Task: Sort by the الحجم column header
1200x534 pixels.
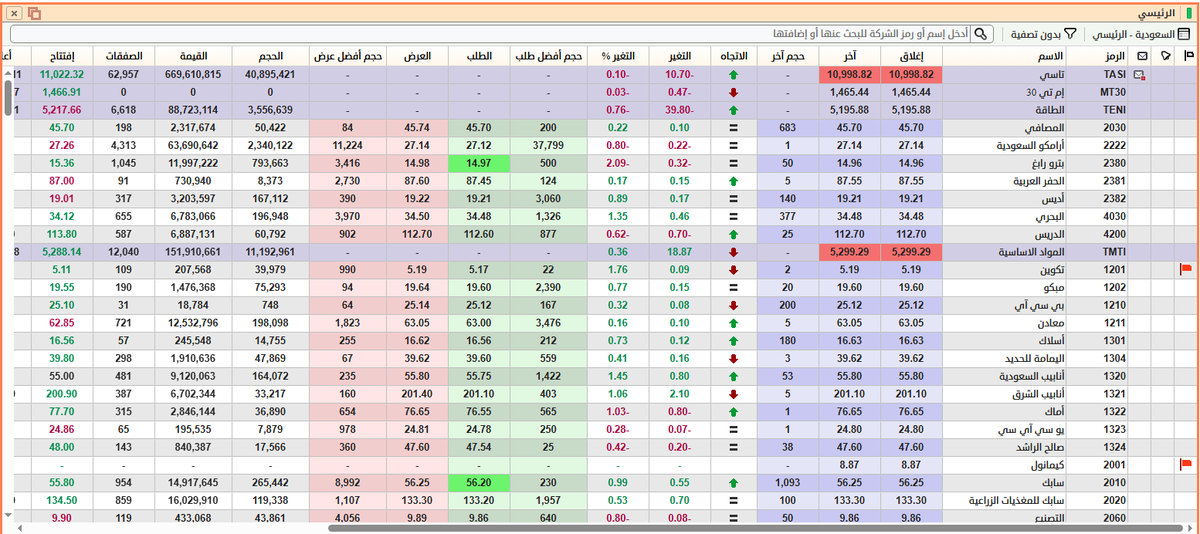Action: point(270,56)
